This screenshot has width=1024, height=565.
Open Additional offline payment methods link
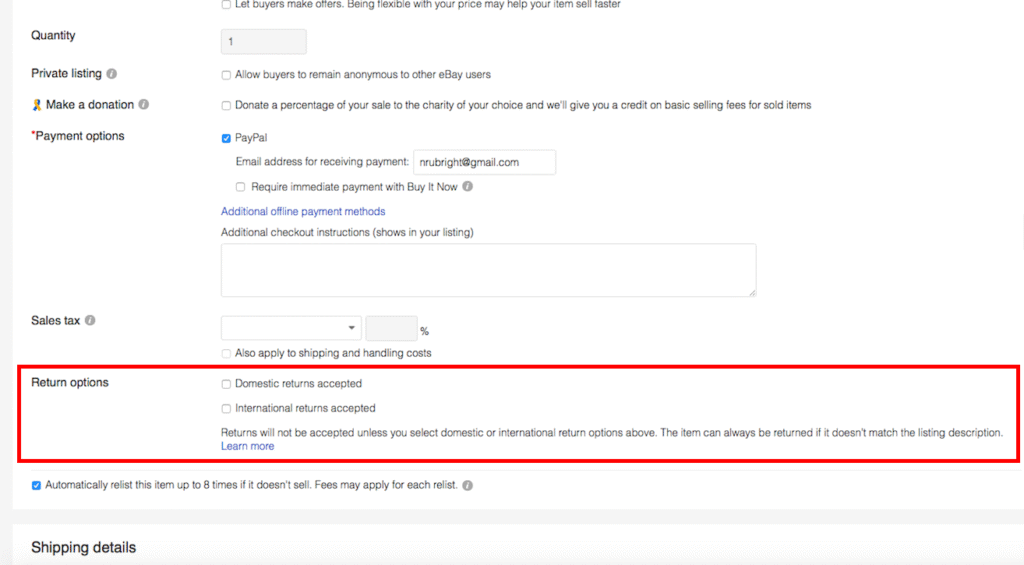303,212
